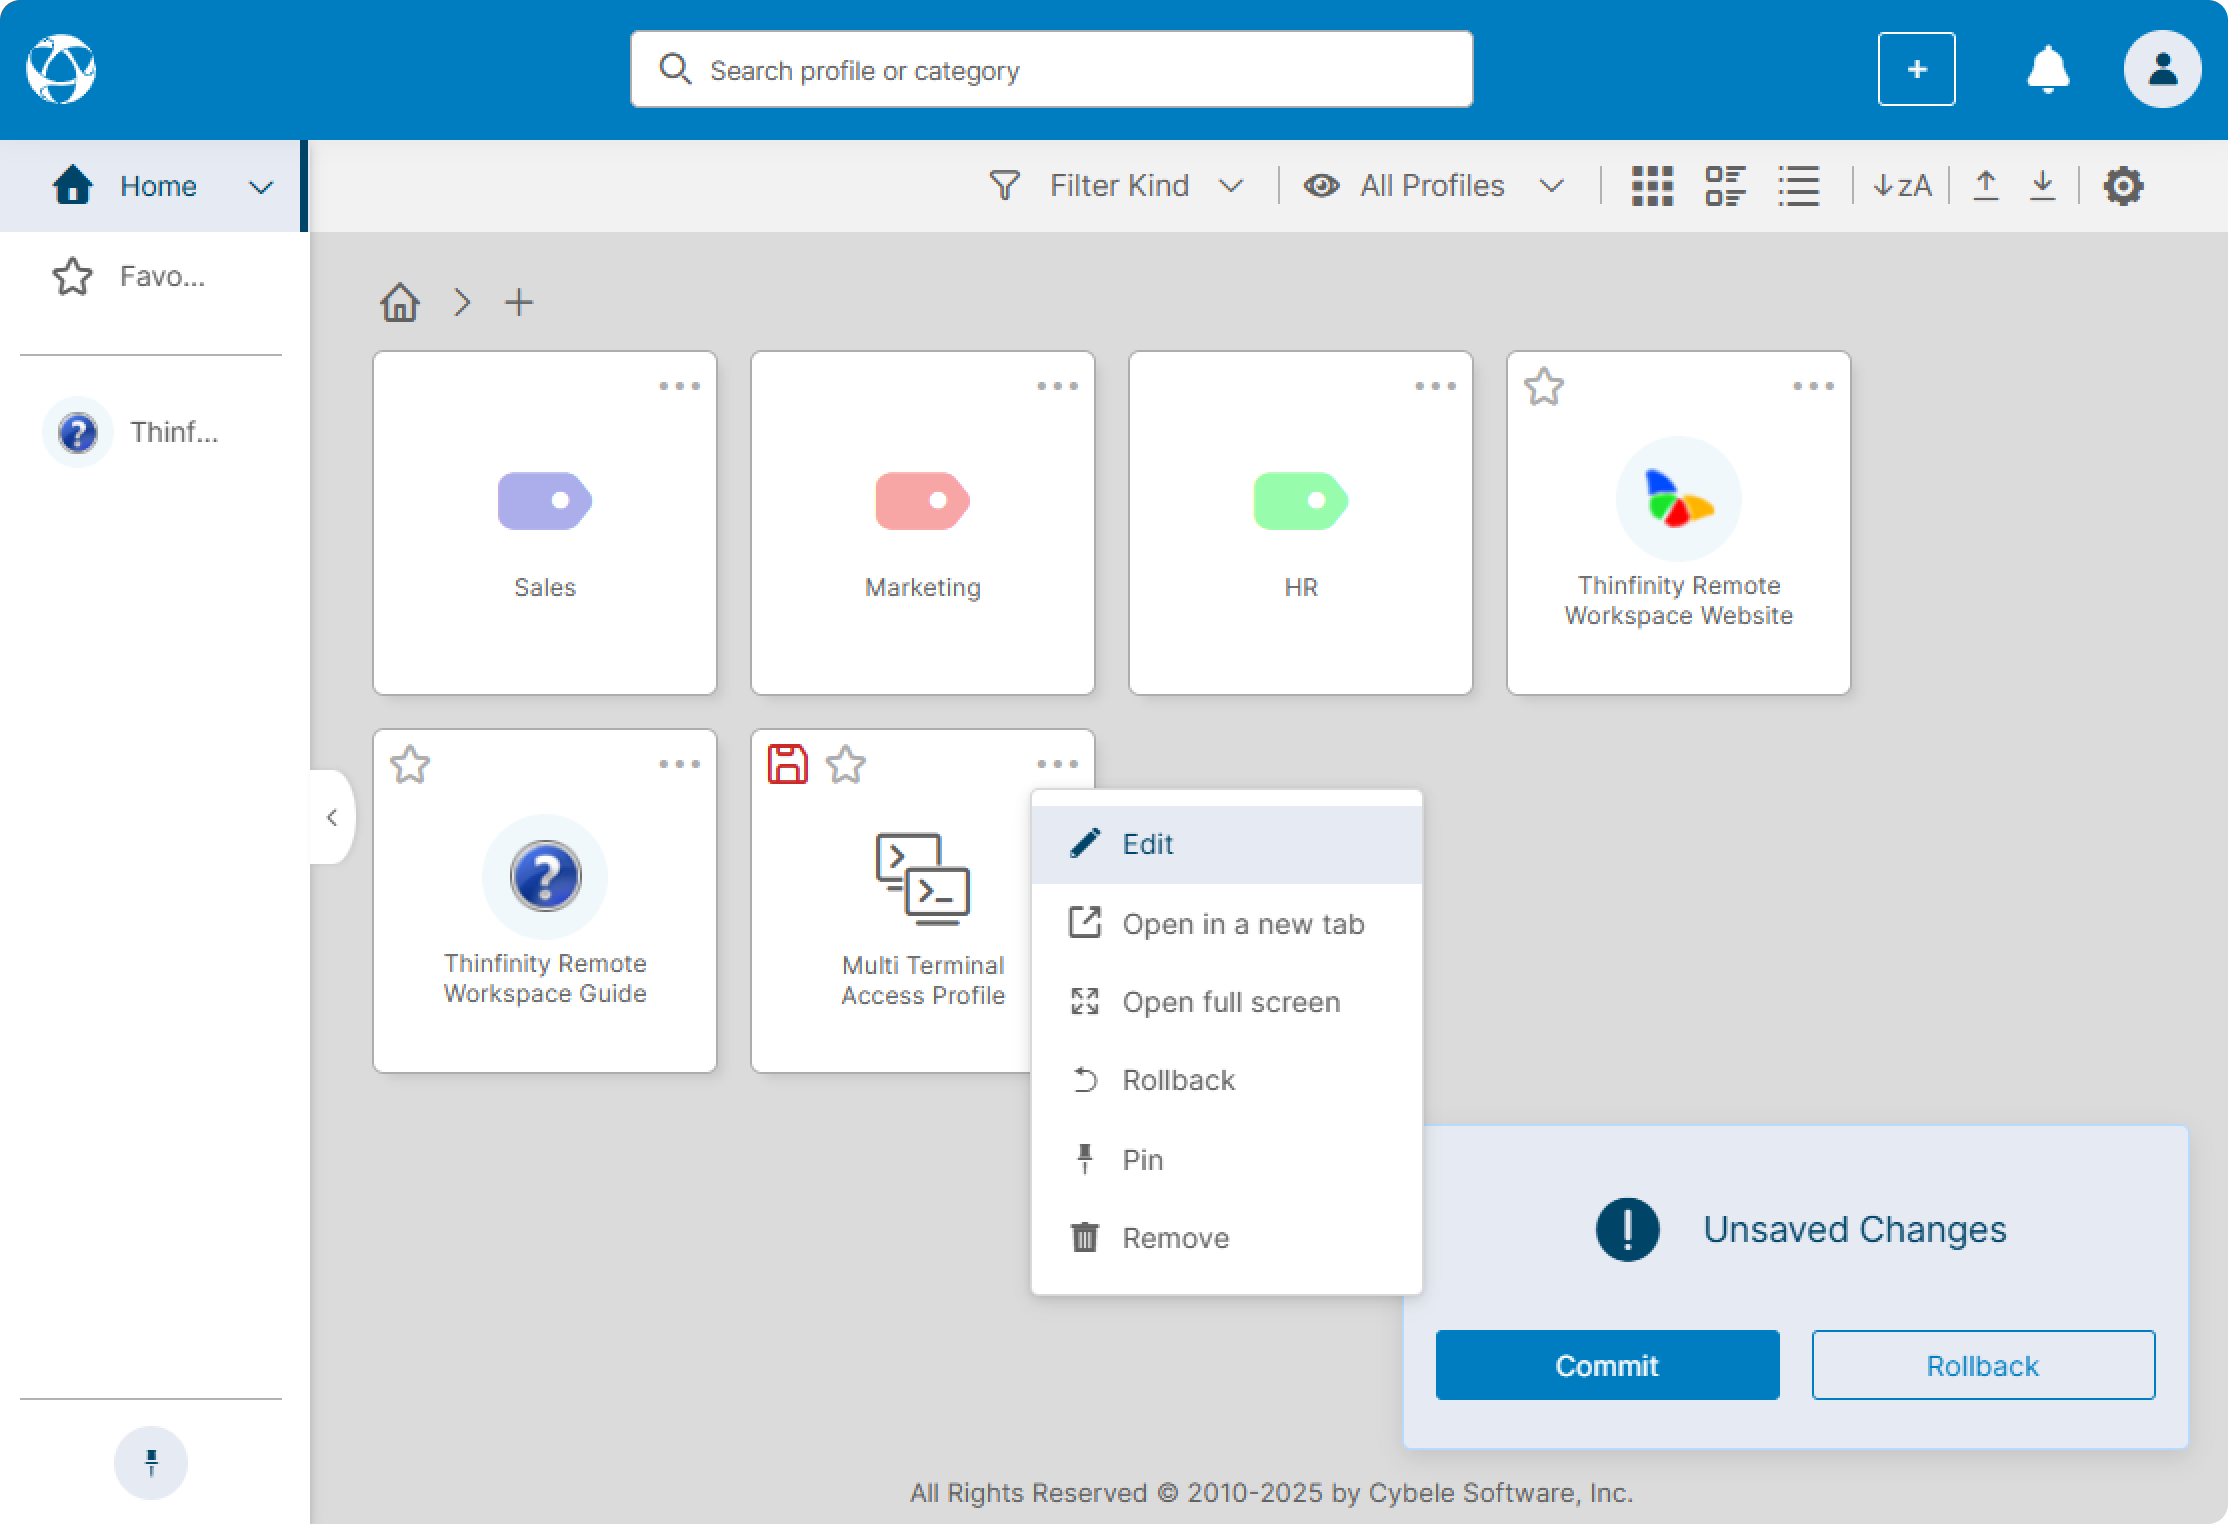
Task: Switch to list view
Action: 1798,186
